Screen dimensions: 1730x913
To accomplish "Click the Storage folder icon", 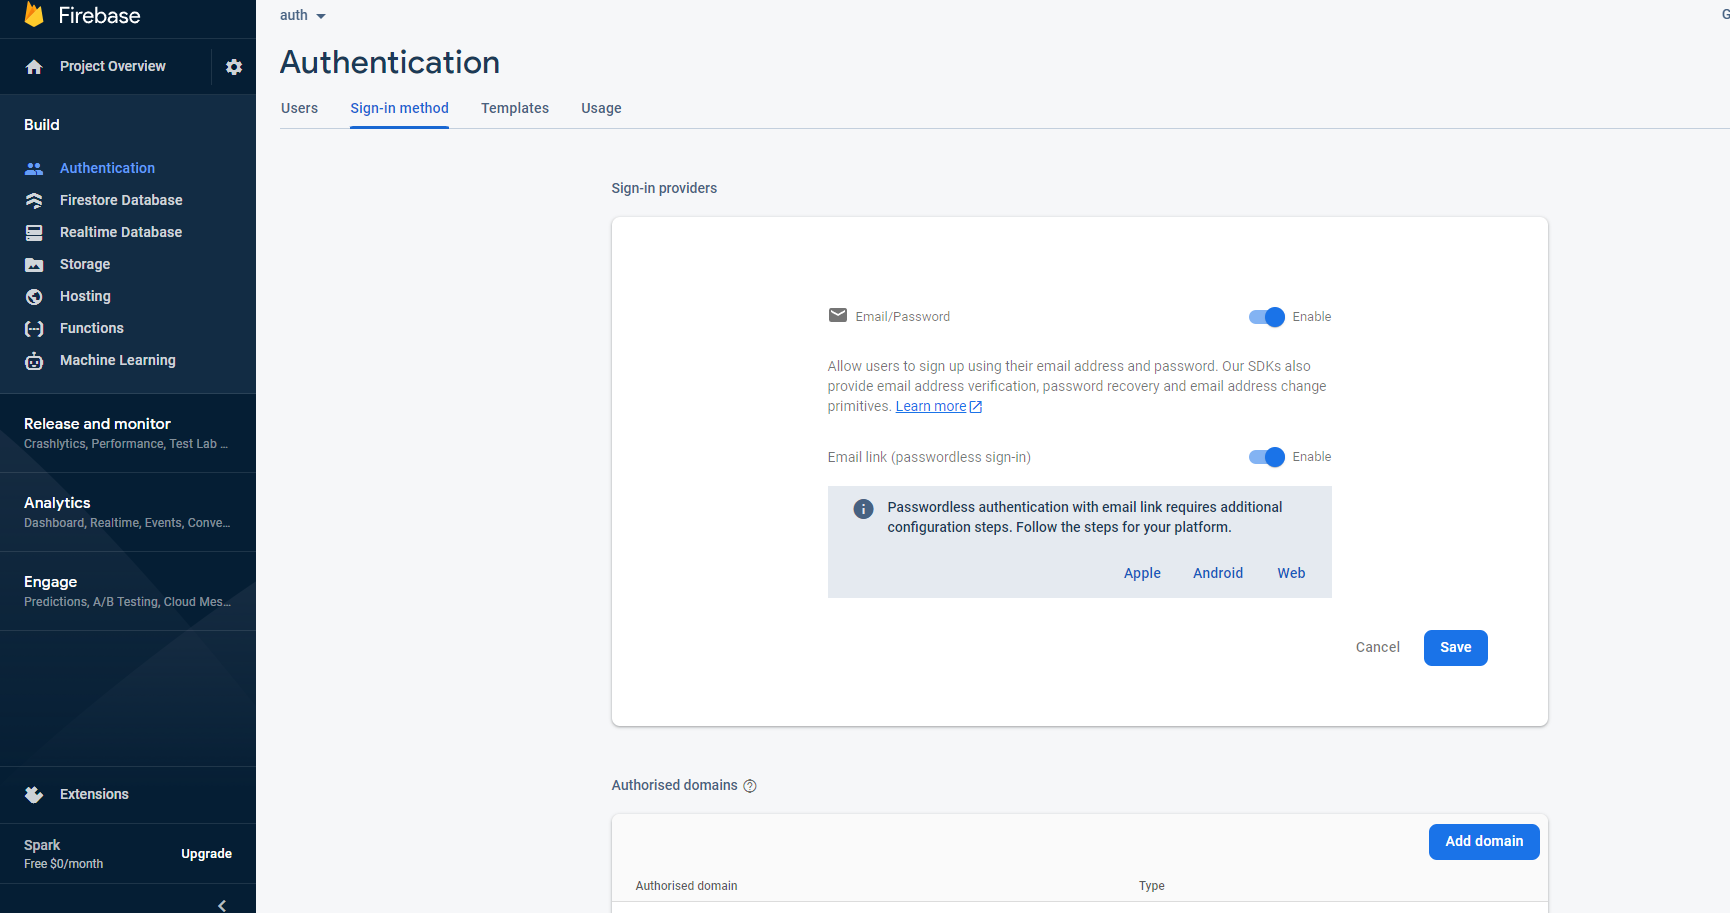I will pos(34,265).
